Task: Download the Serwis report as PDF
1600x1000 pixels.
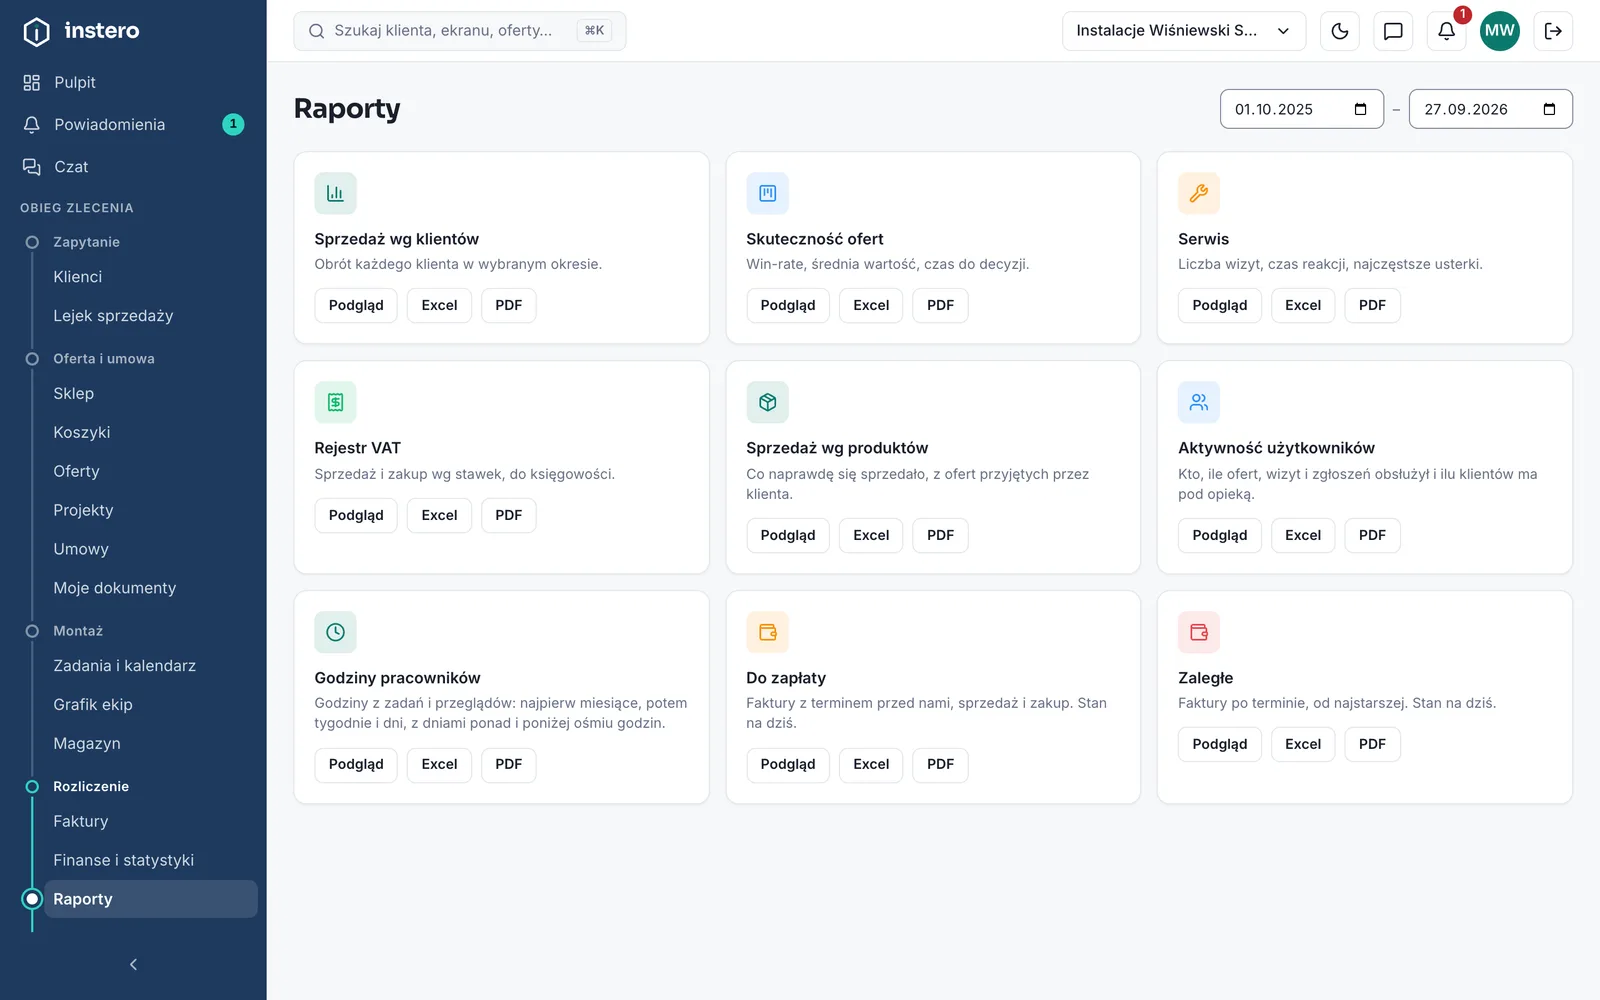Action: [x=1372, y=305]
